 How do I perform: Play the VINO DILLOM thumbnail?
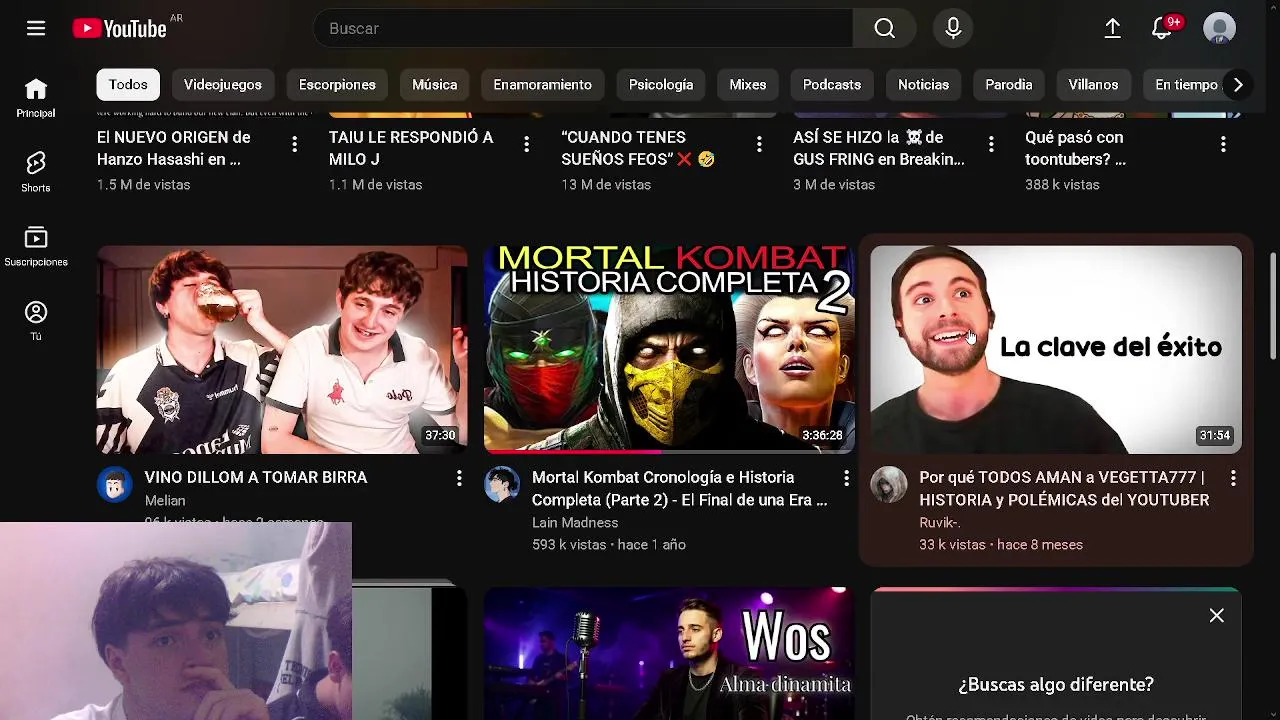[282, 350]
